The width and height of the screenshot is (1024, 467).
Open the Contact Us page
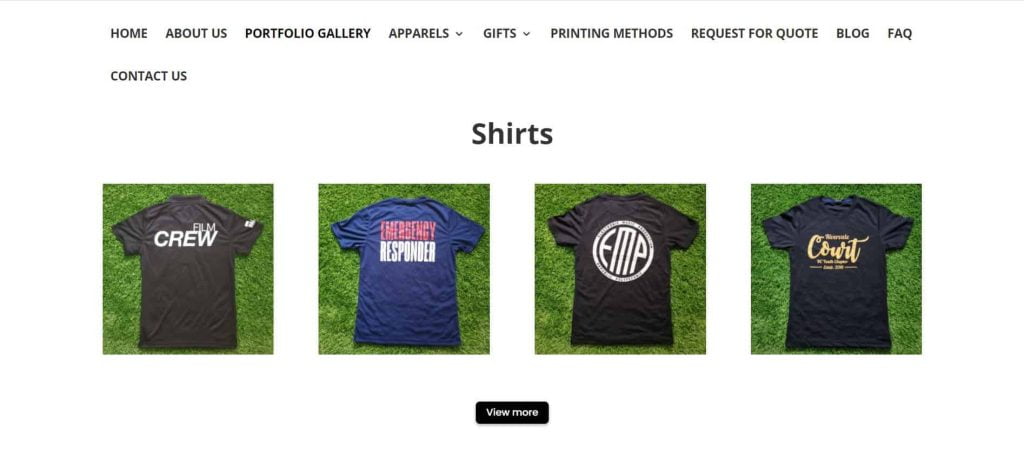tap(148, 76)
